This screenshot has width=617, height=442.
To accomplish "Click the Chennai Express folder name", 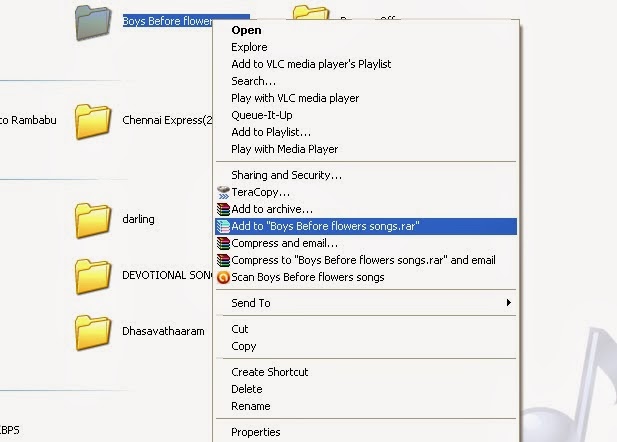I will [x=167, y=120].
